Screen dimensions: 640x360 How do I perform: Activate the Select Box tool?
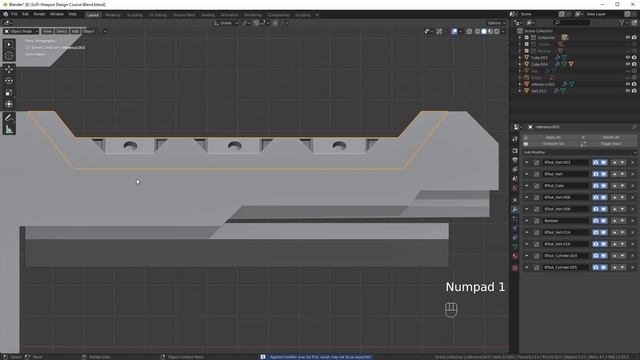point(9,44)
